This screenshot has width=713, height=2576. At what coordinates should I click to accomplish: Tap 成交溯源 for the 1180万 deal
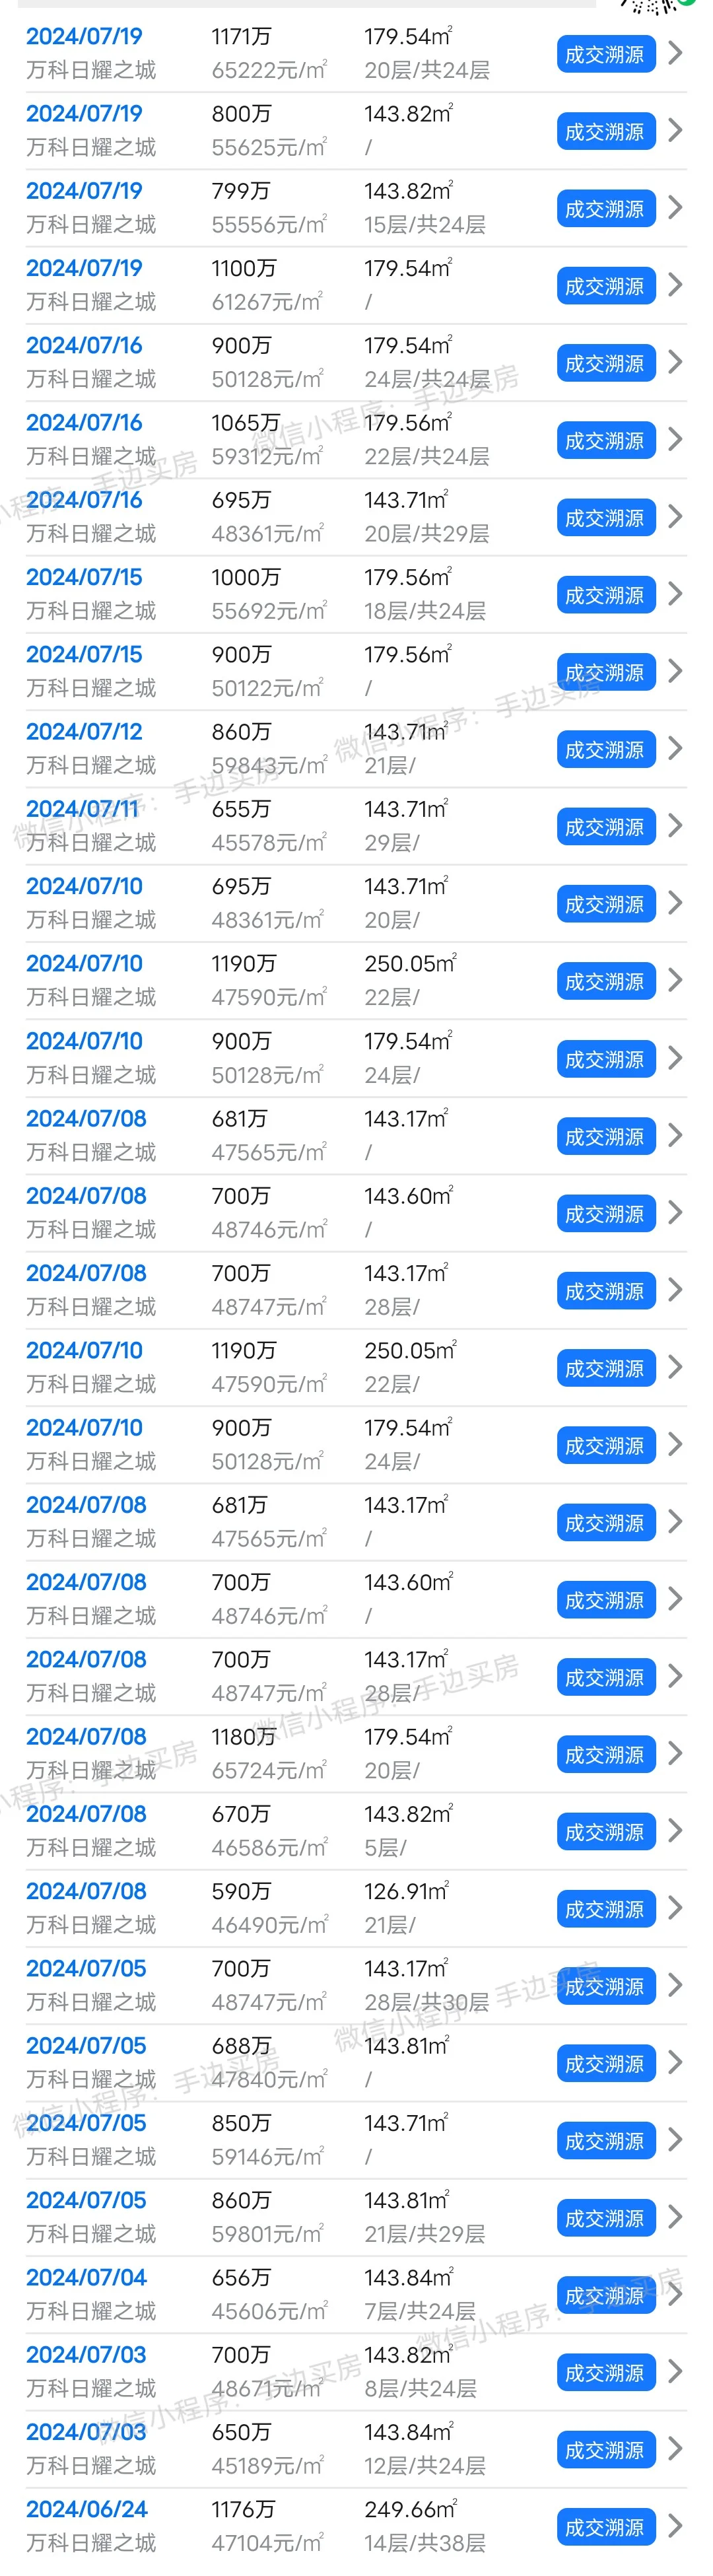click(605, 1754)
